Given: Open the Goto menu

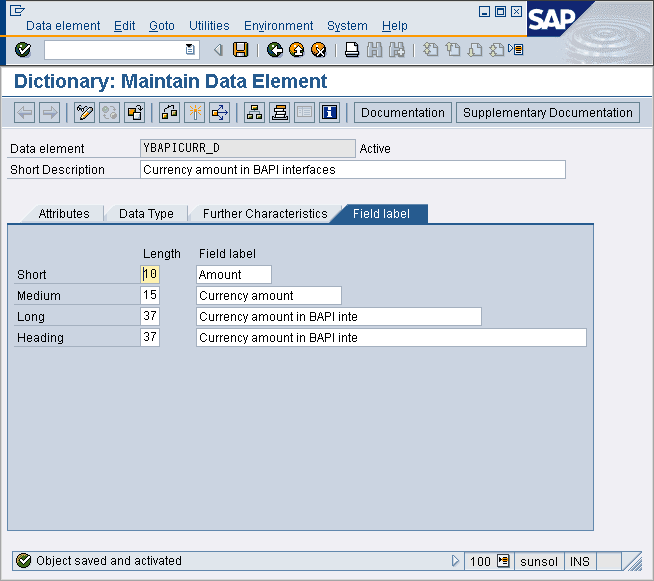Looking at the screenshot, I should pyautogui.click(x=162, y=26).
